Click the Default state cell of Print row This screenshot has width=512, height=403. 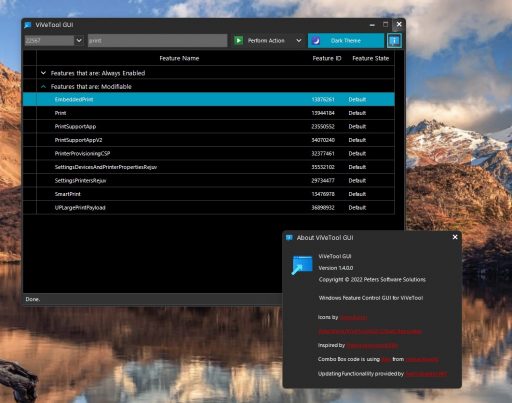point(357,113)
